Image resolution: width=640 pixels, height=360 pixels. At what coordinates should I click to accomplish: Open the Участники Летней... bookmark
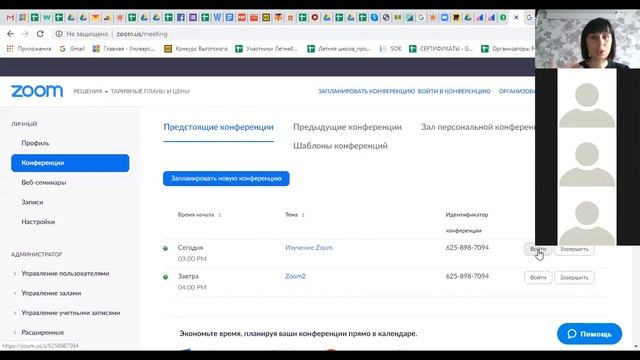point(267,49)
